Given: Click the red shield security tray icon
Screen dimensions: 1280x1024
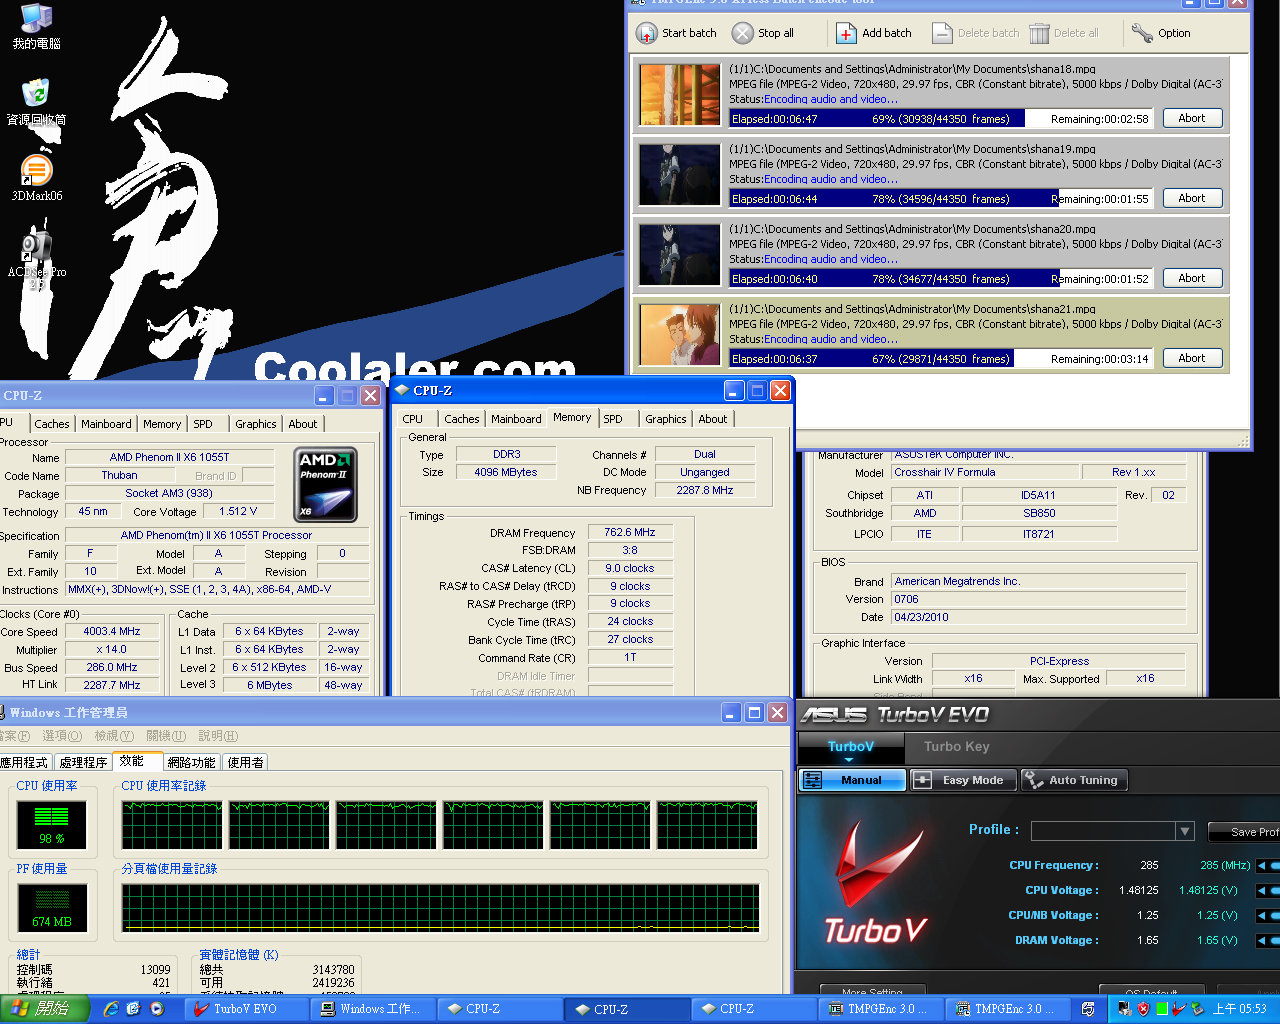Looking at the screenshot, I should click(1143, 1009).
